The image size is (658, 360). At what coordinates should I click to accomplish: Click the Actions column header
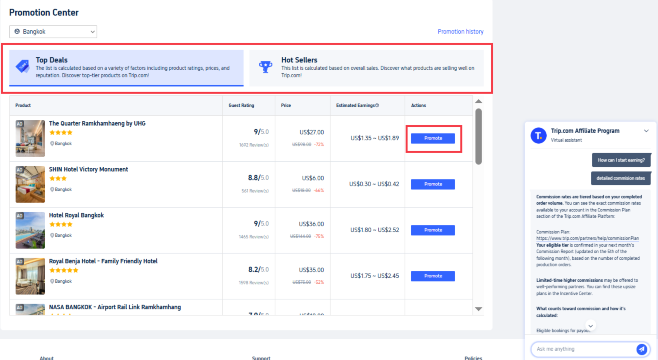coord(418,105)
